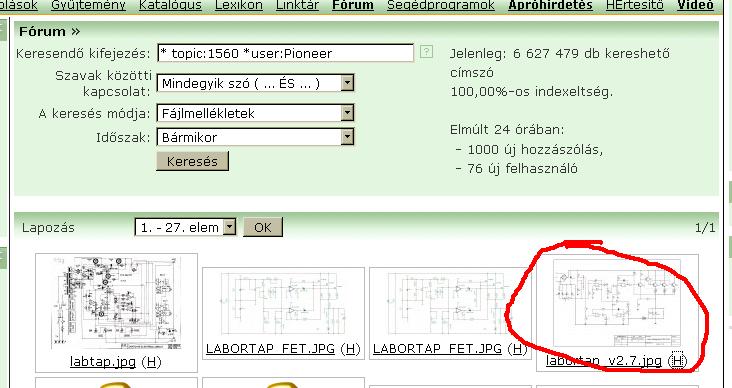
Task: Click the Keresés search button
Action: point(192,161)
